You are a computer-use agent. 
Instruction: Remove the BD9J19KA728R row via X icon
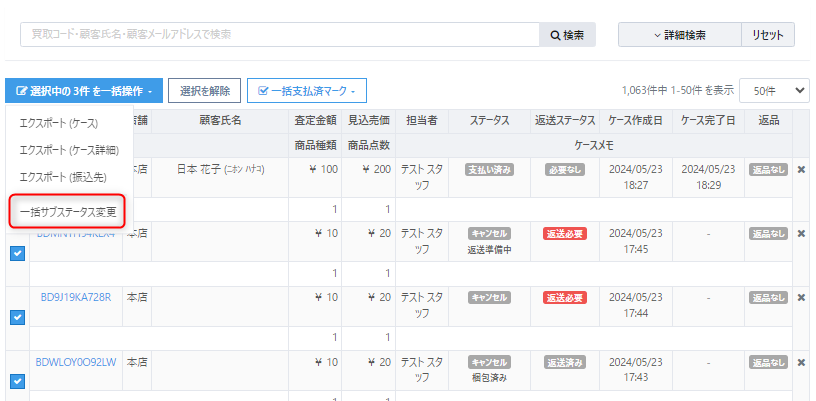[800, 297]
